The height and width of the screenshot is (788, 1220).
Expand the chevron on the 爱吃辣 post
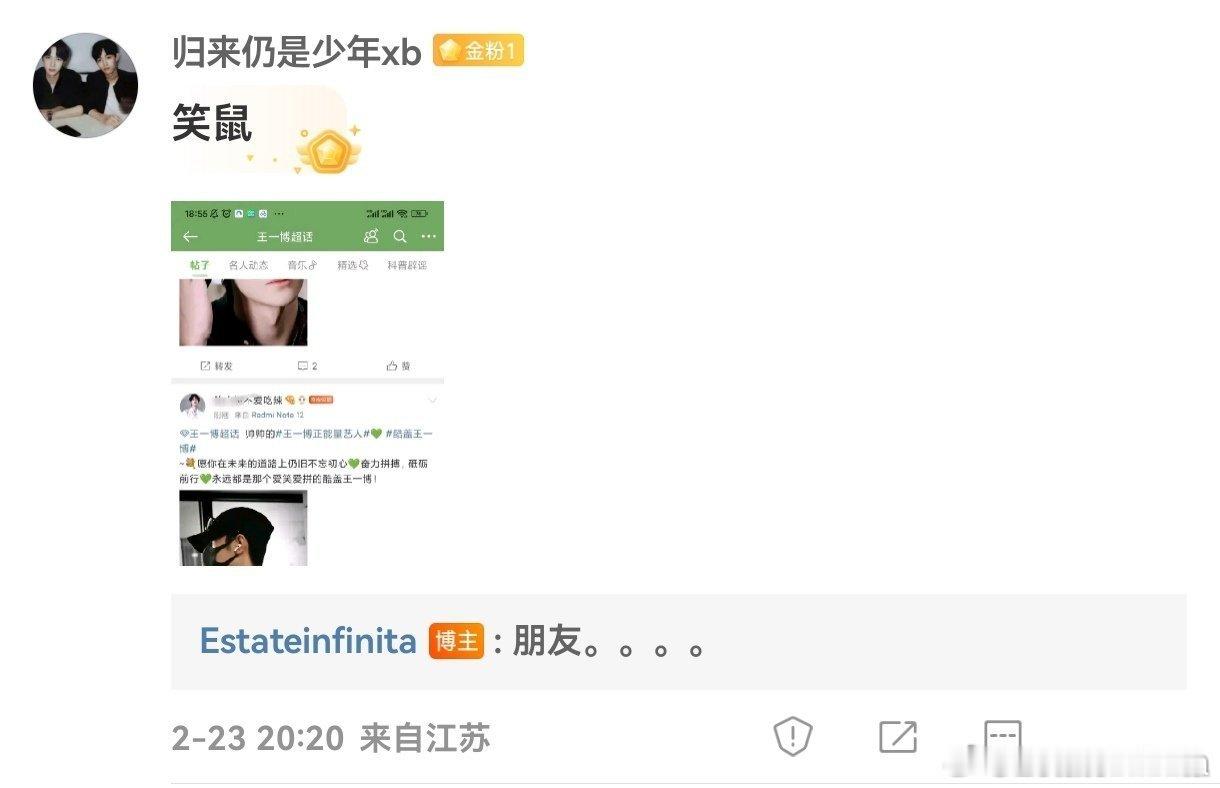tap(433, 400)
